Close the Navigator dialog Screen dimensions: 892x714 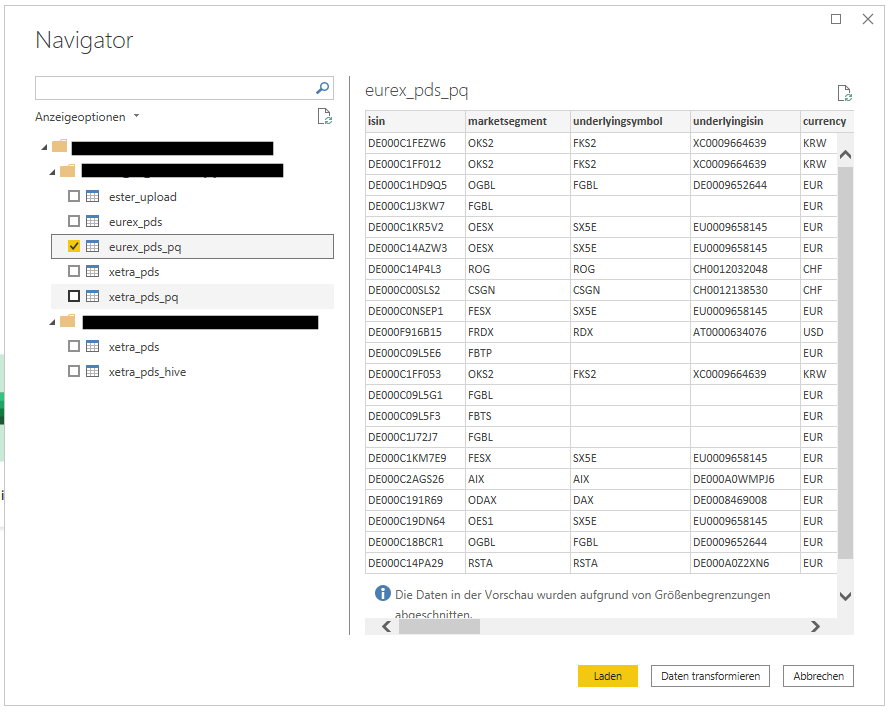pos(868,19)
